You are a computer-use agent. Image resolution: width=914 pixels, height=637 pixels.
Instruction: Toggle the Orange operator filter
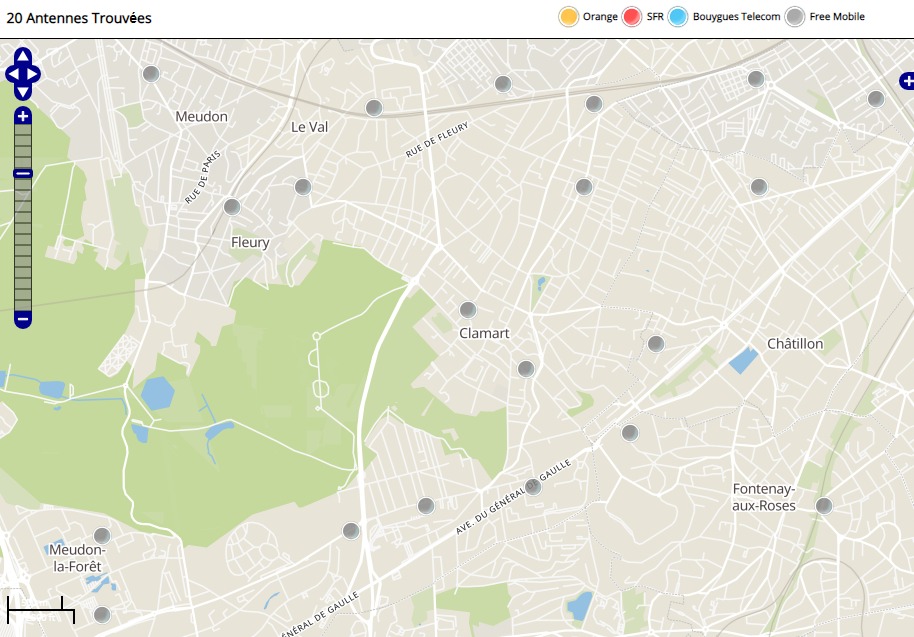coord(569,17)
